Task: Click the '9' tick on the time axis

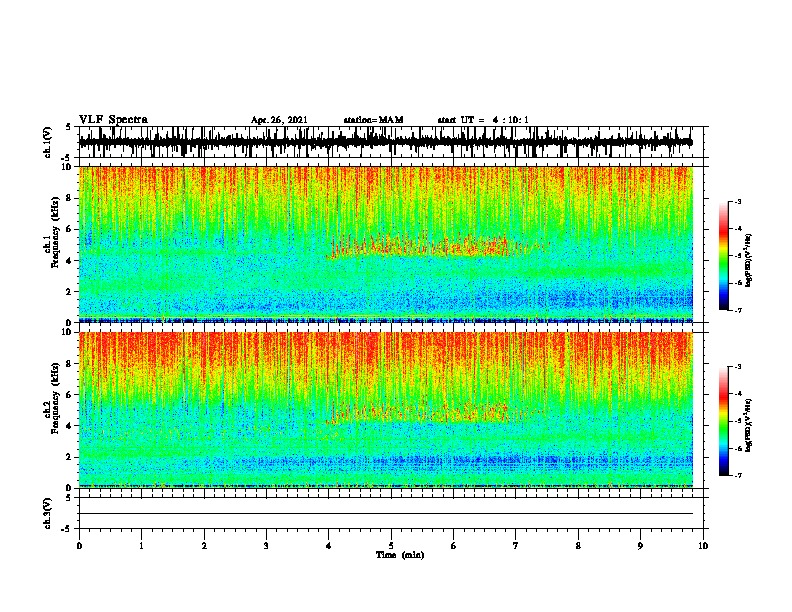Action: 640,546
